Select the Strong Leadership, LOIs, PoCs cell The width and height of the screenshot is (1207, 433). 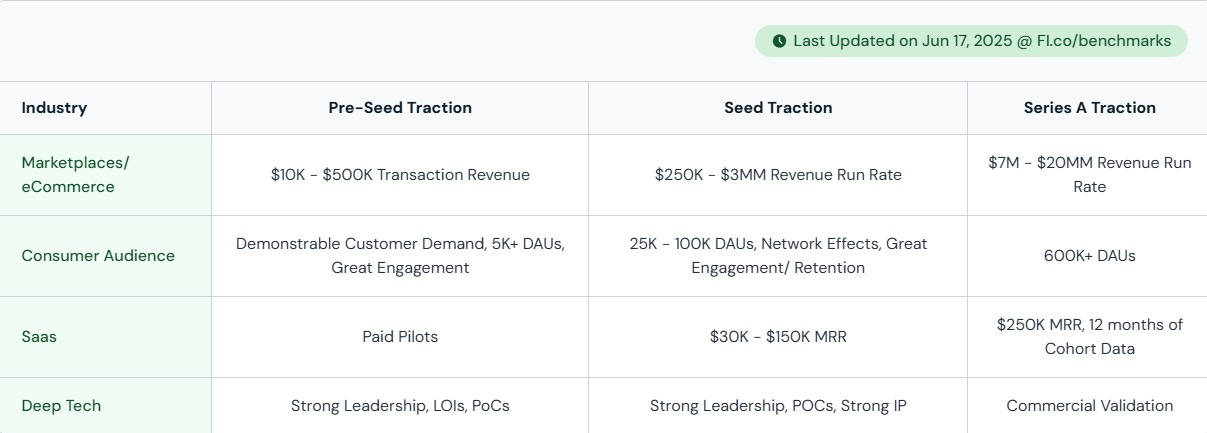400,406
